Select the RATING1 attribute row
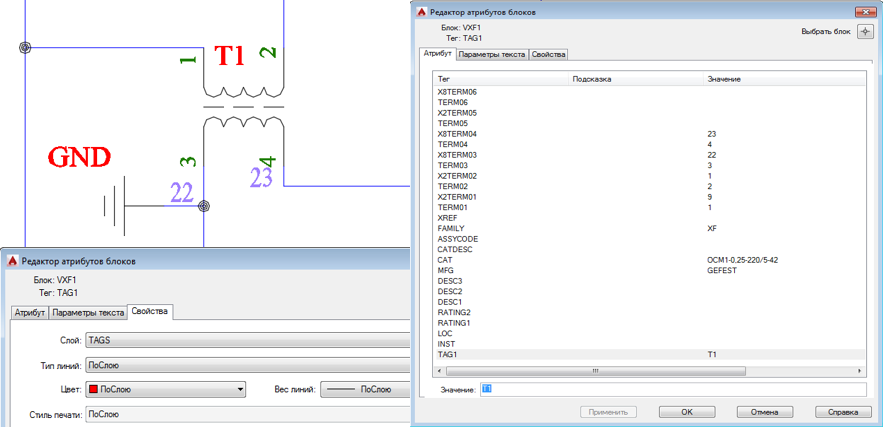Screen dimensions: 884x427 pyautogui.click(x=649, y=323)
